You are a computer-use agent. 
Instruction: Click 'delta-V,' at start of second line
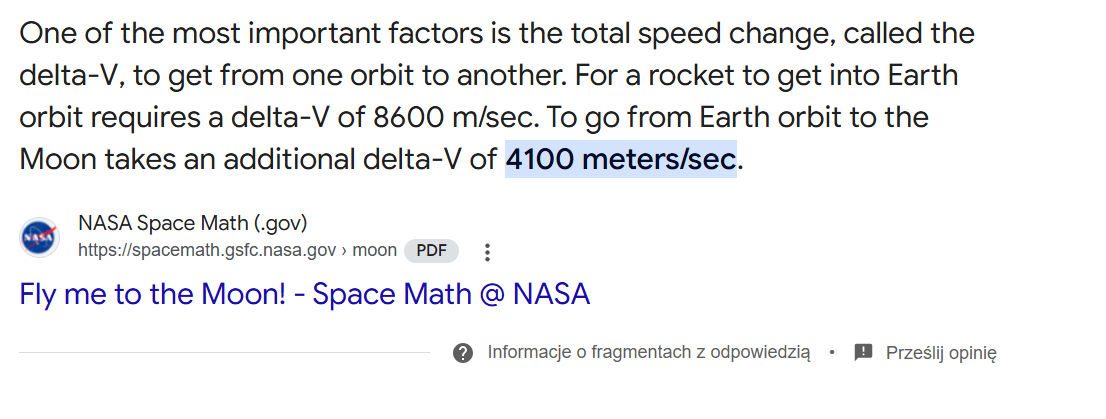(68, 75)
